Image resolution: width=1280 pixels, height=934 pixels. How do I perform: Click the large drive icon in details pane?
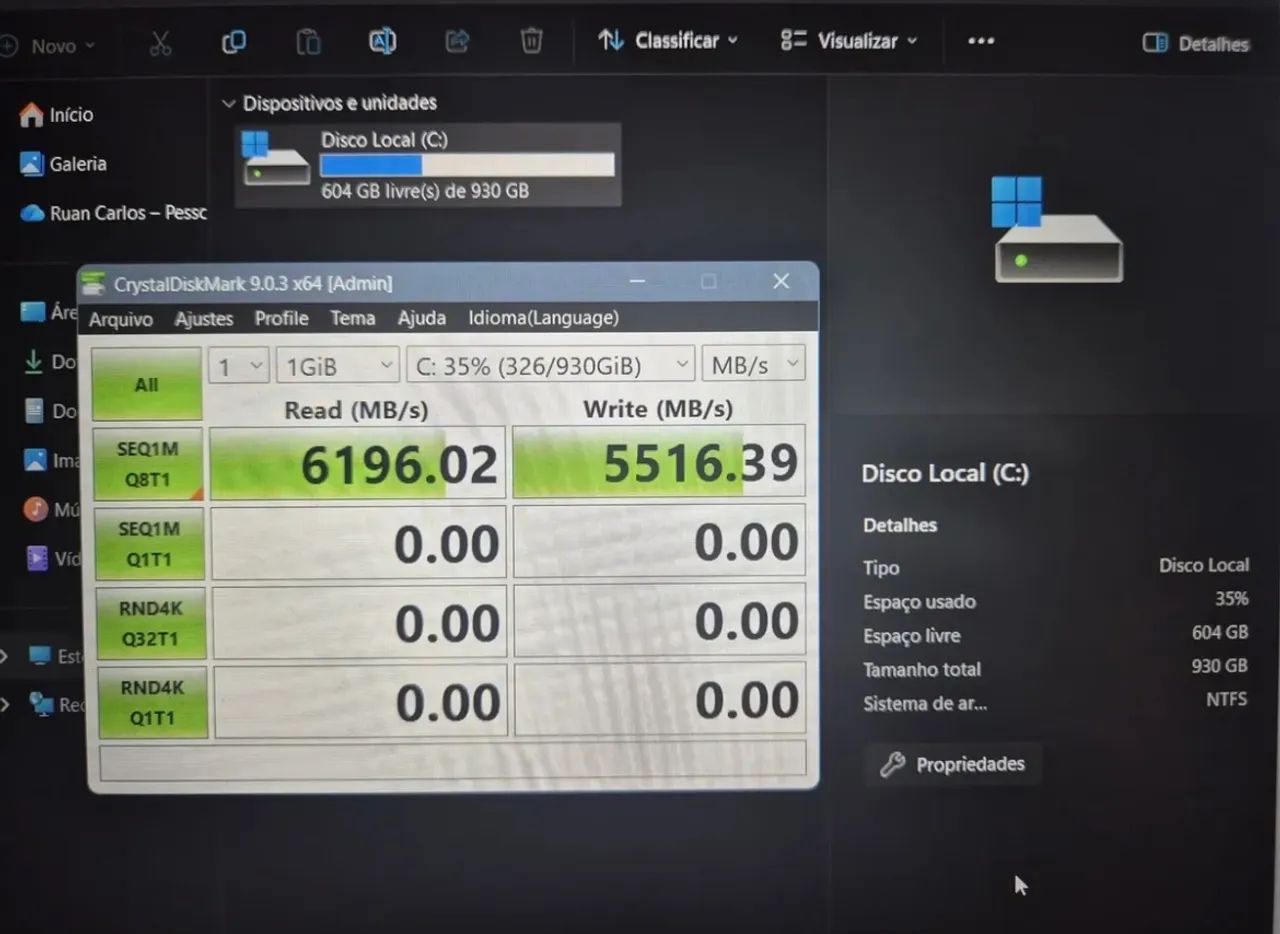tap(1058, 229)
